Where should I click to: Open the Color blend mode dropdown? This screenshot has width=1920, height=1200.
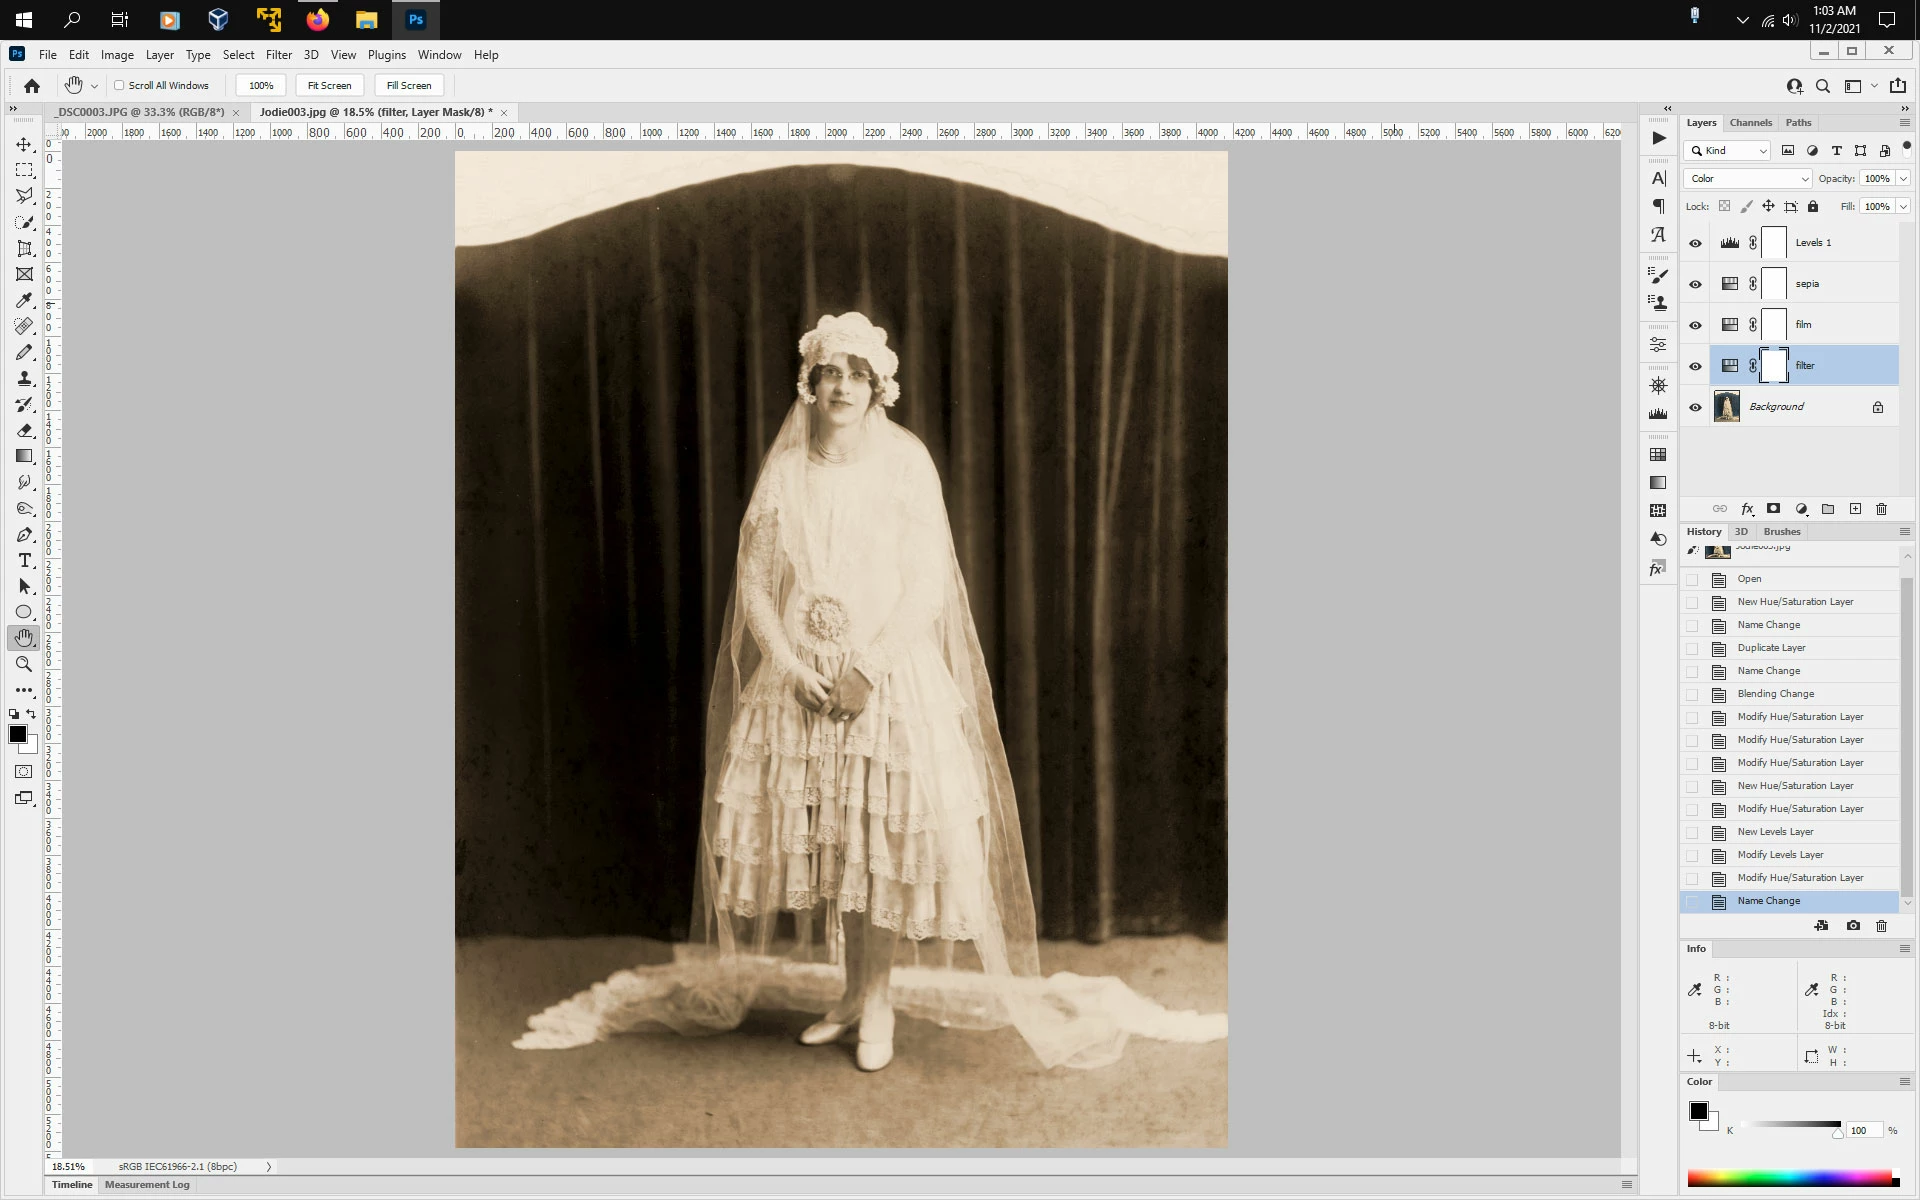click(1747, 179)
